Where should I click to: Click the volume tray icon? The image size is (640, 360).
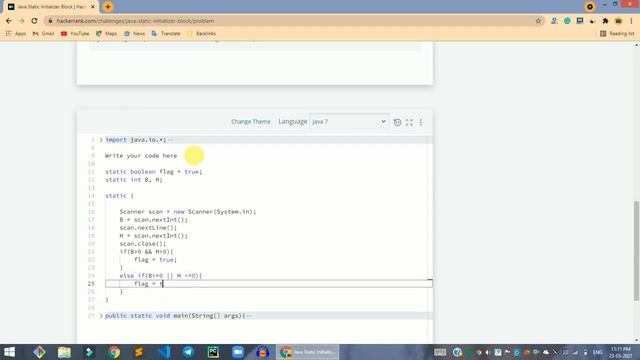[488, 352]
